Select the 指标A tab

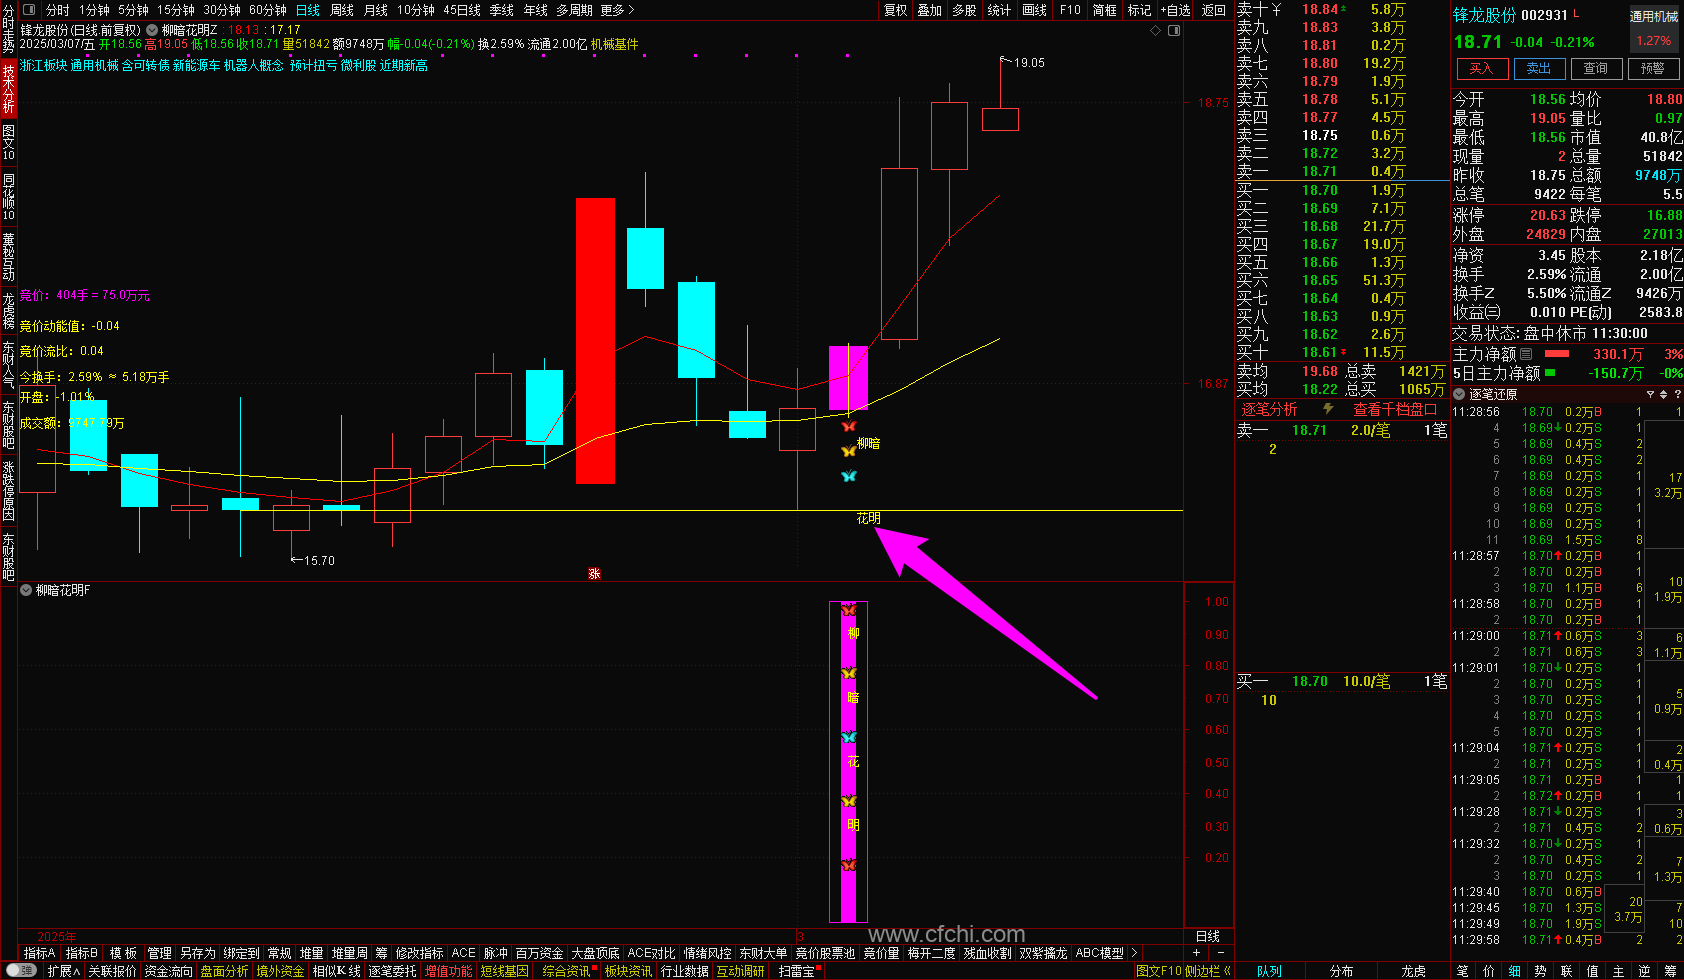click(39, 953)
